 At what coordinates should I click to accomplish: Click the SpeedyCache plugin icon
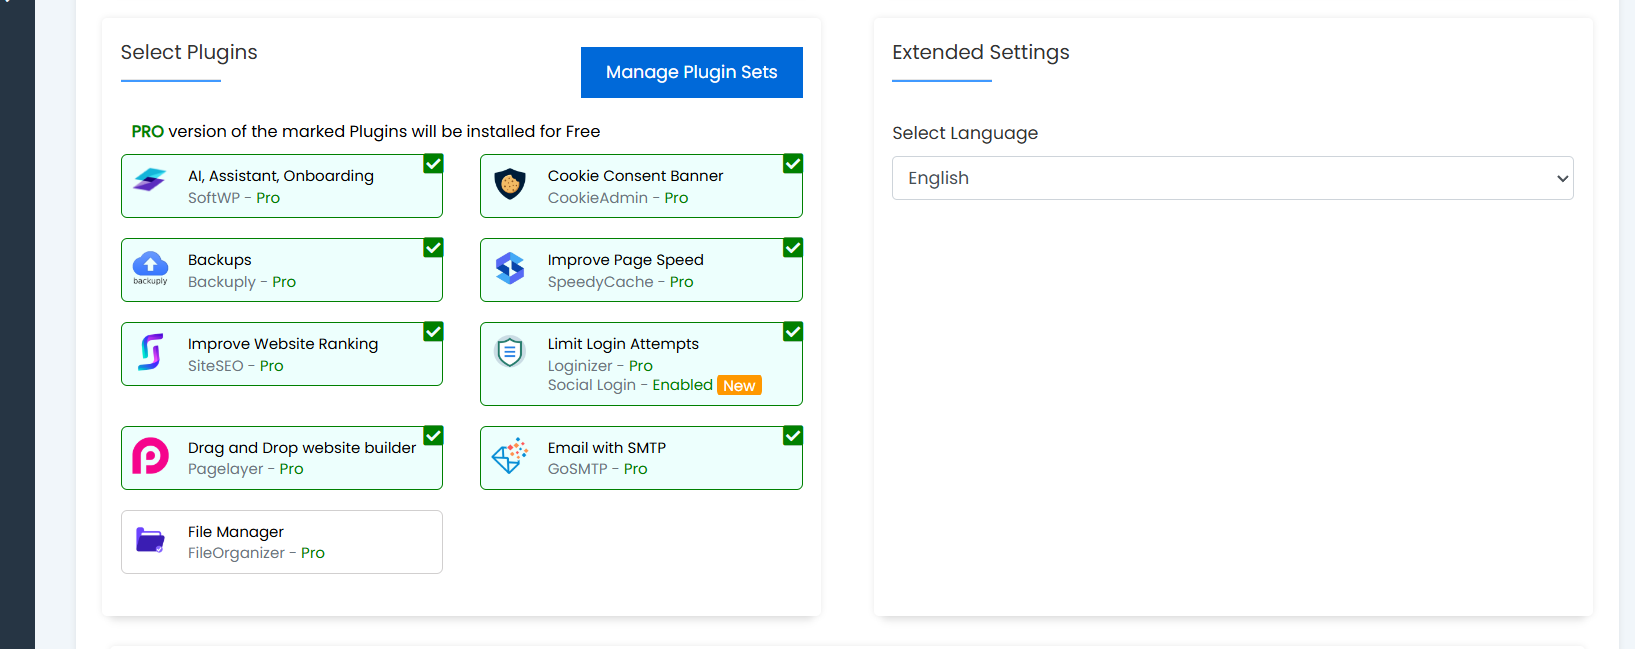pyautogui.click(x=510, y=268)
